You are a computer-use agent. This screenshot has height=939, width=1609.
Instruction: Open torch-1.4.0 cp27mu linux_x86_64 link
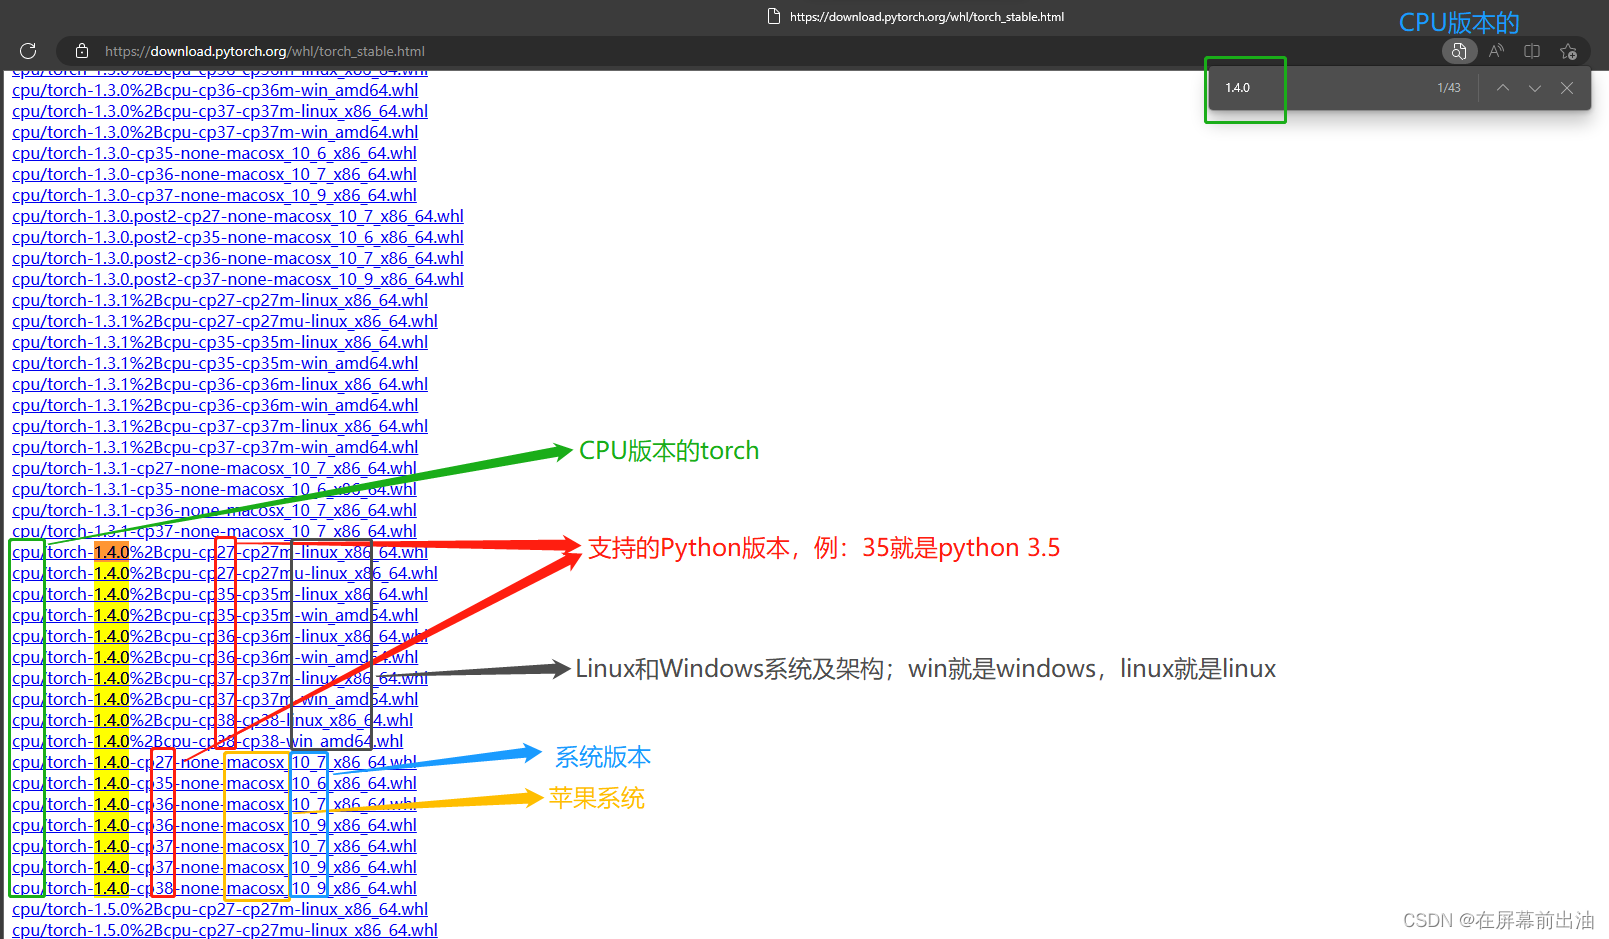point(225,573)
